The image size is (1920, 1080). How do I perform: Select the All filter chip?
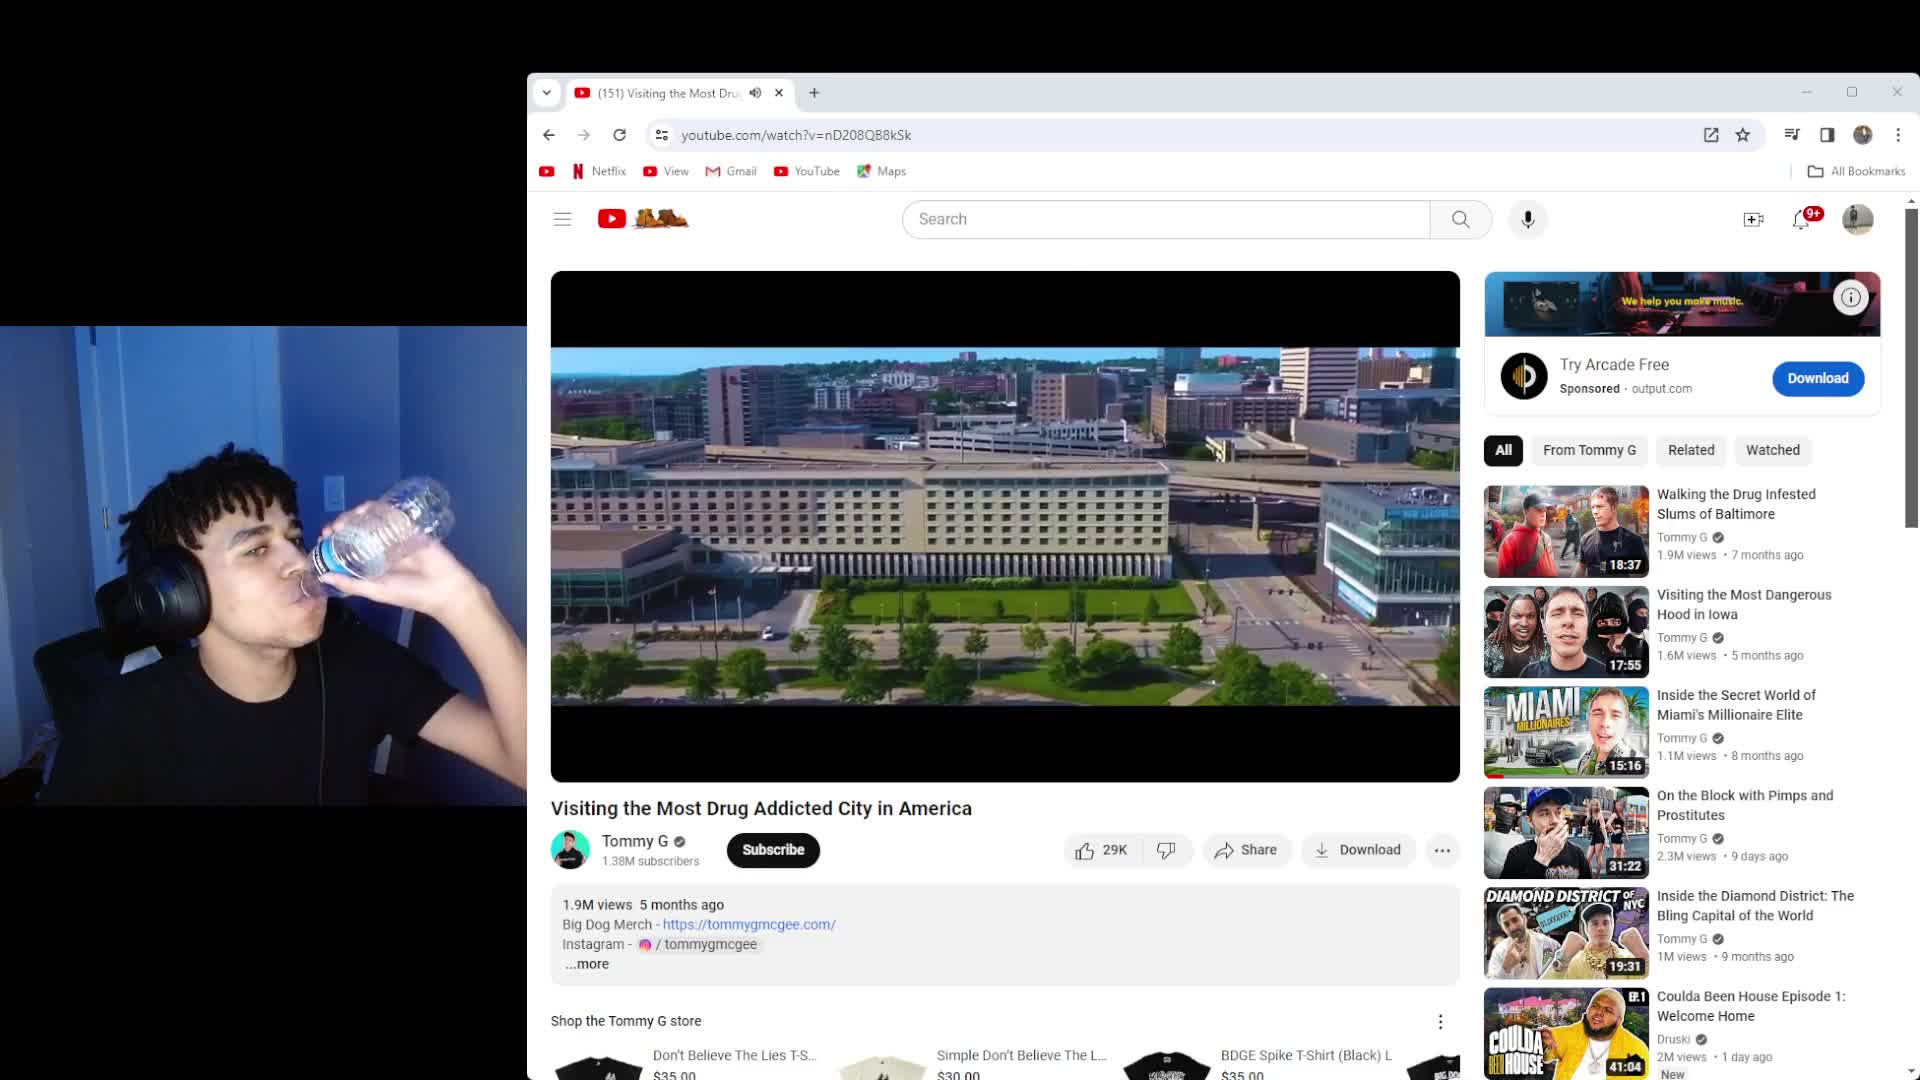[x=1503, y=450]
